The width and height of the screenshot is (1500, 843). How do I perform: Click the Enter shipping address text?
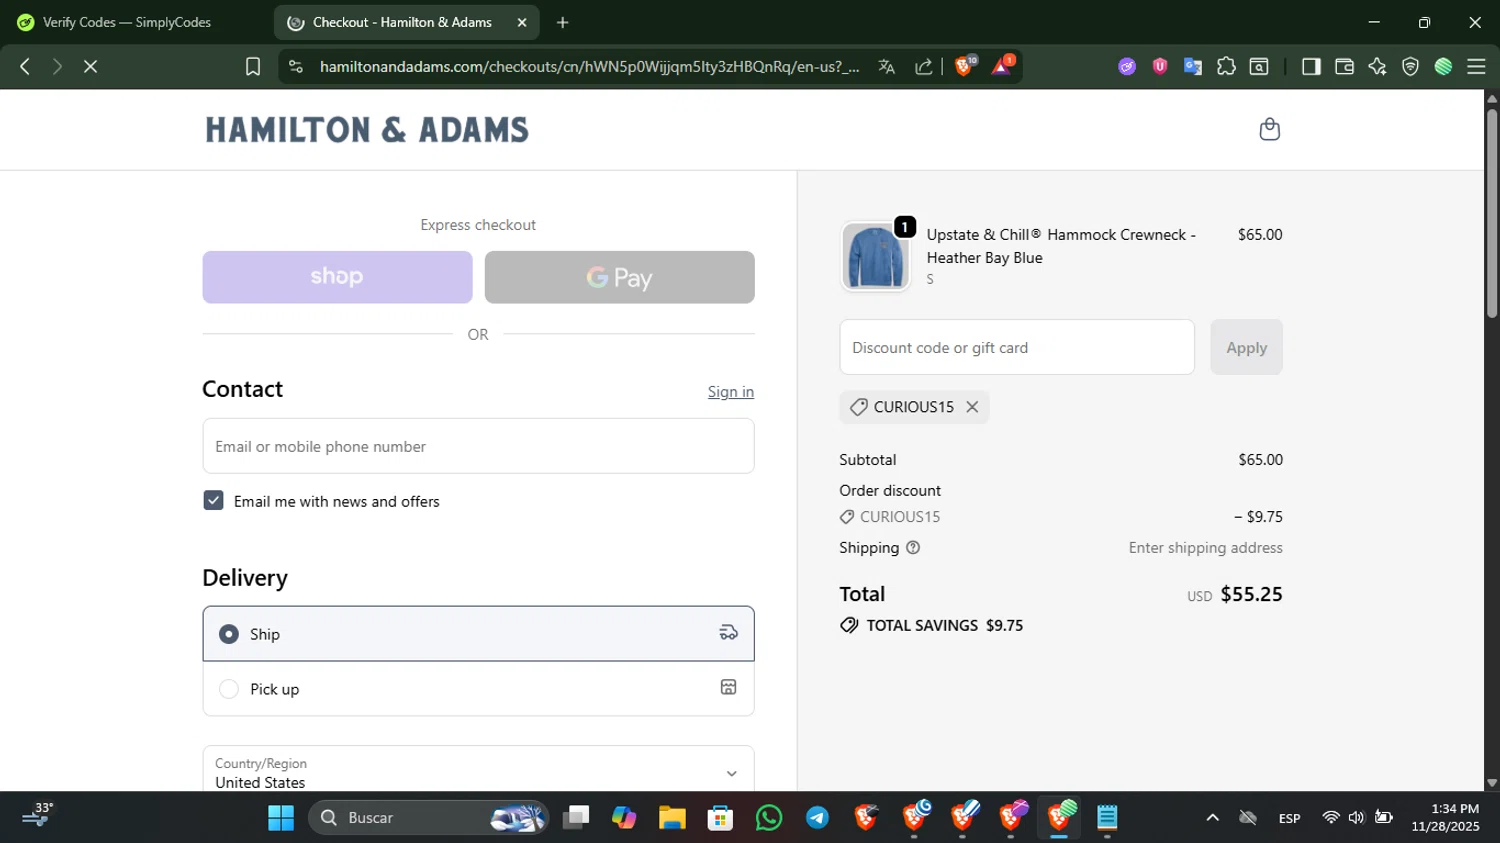point(1205,548)
